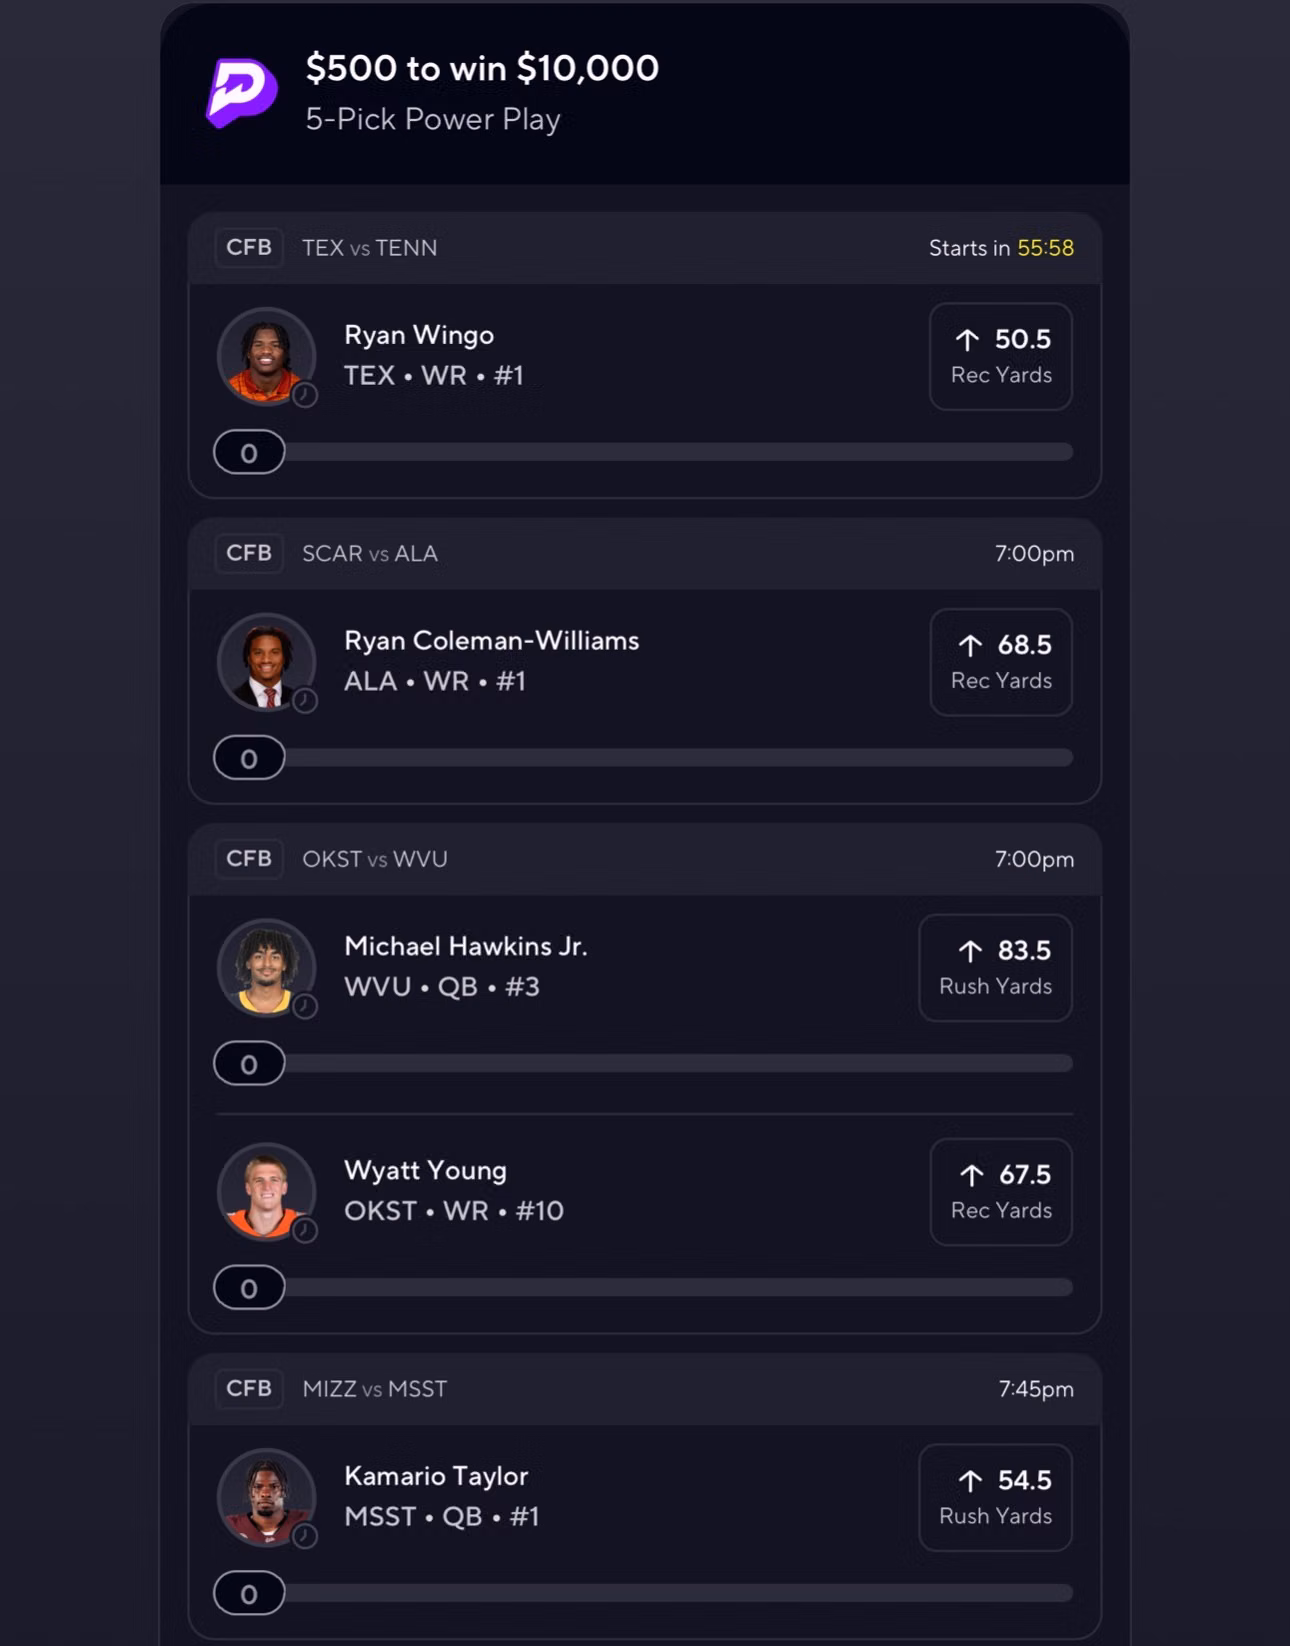
Task: Click Ryan Wingo's progress bar
Action: (x=644, y=453)
